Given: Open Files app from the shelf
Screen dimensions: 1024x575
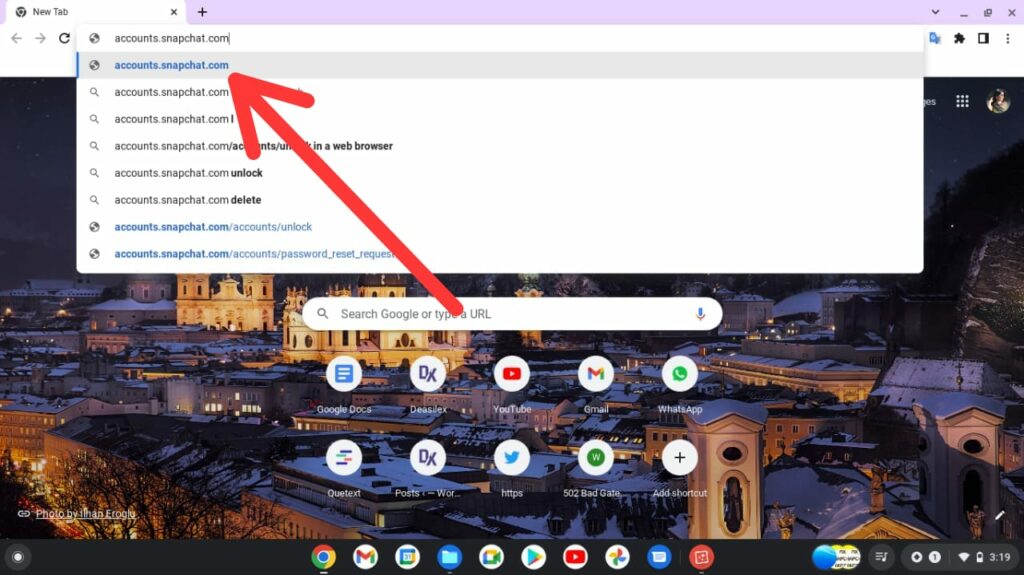Looking at the screenshot, I should (449, 557).
